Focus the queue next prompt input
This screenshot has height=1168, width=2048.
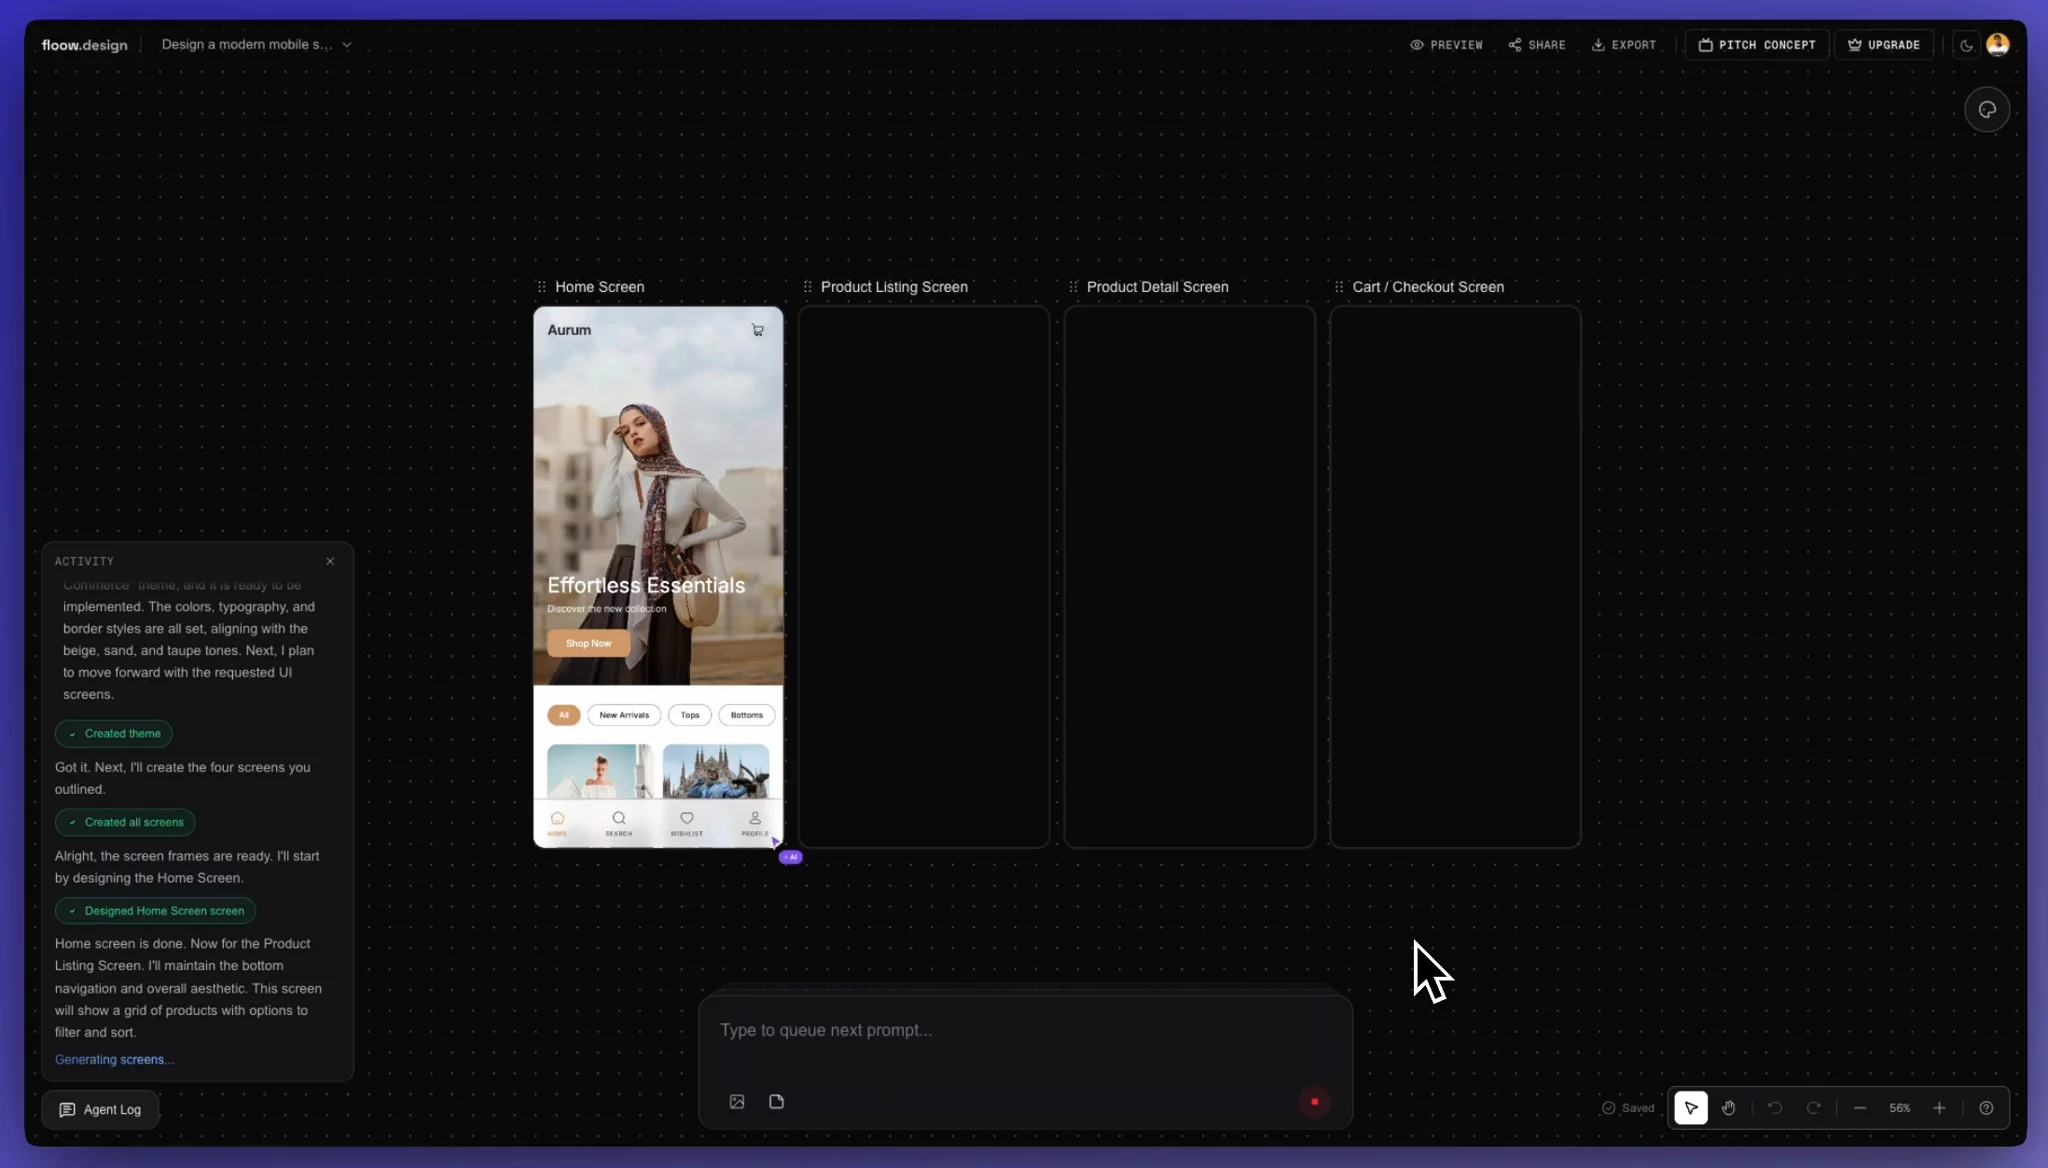pyautogui.click(x=1025, y=1031)
